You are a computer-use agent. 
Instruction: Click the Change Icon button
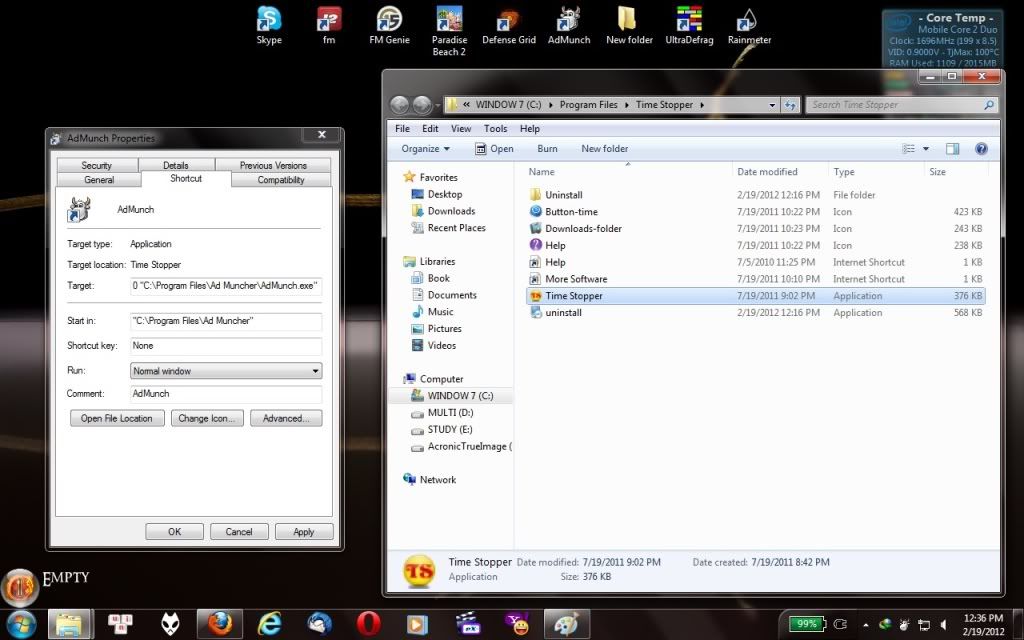207,418
